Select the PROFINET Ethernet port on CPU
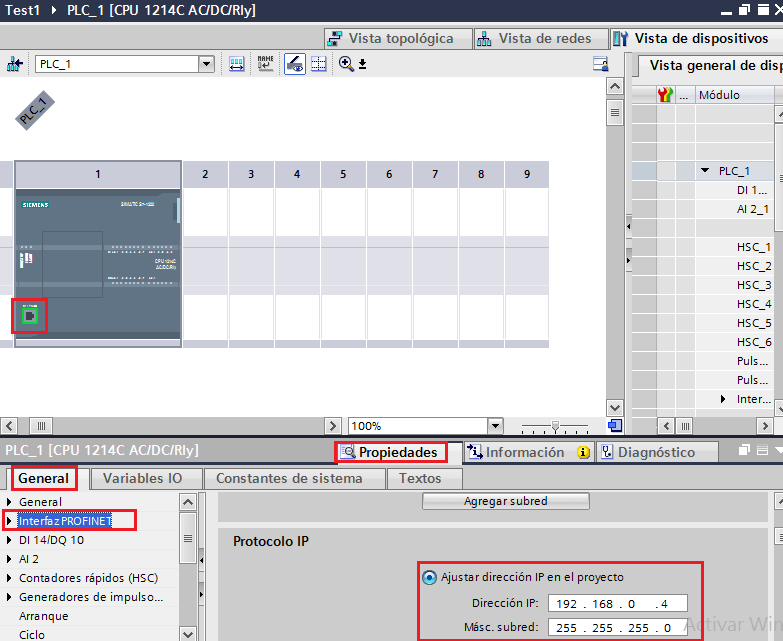Screen dimensions: 783x641 pos(30,316)
